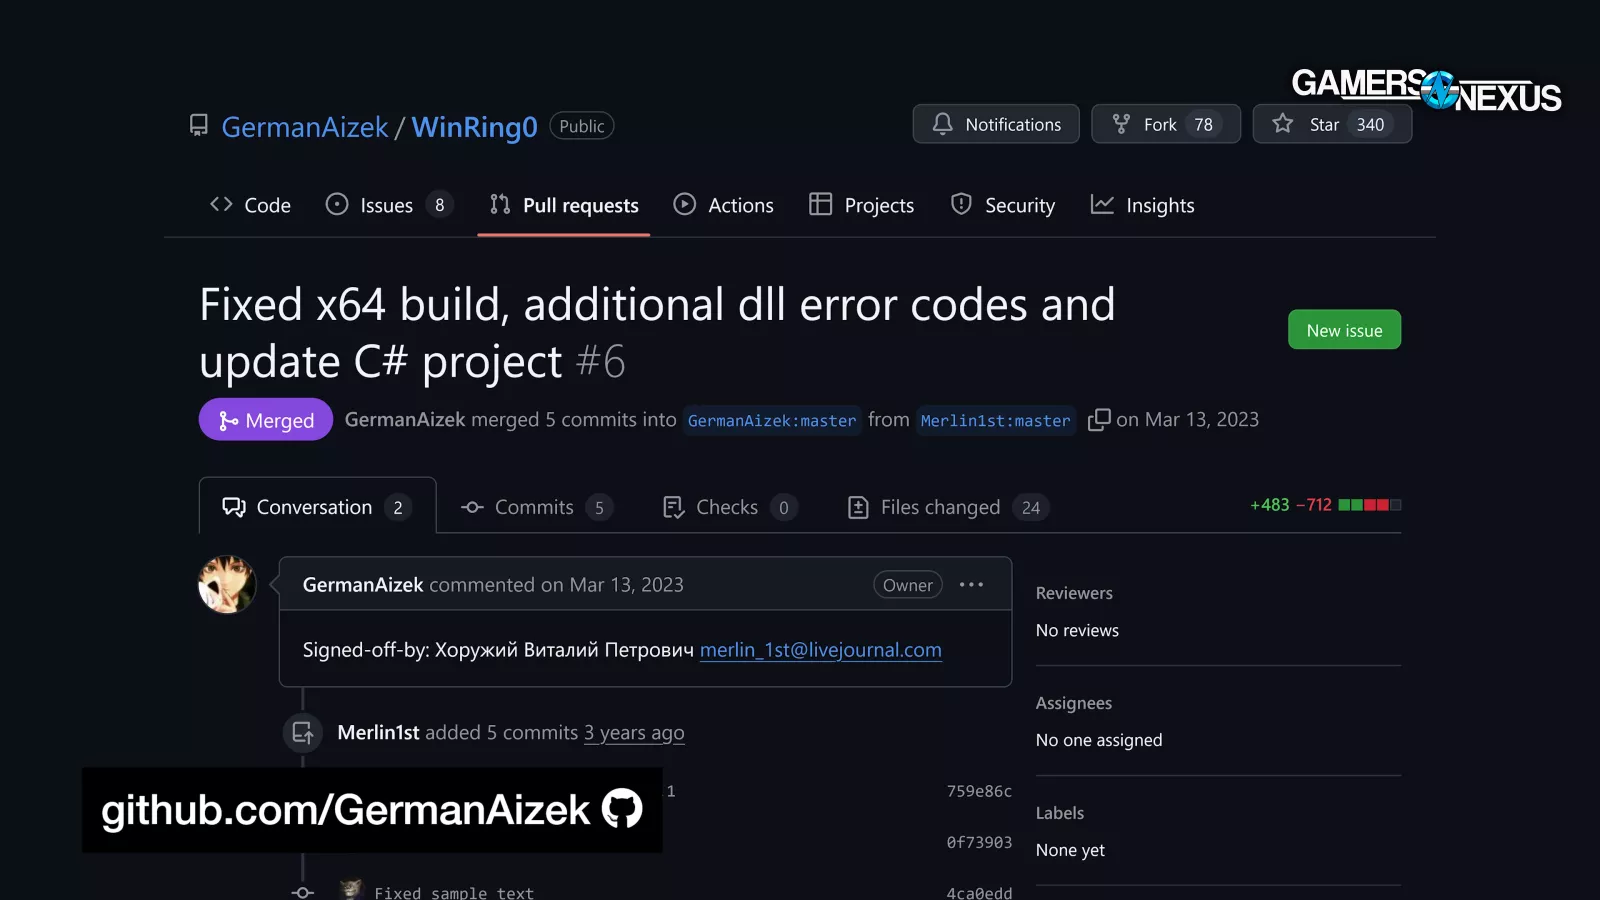
Task: Fork the WinRing0 repository
Action: tap(1165, 124)
